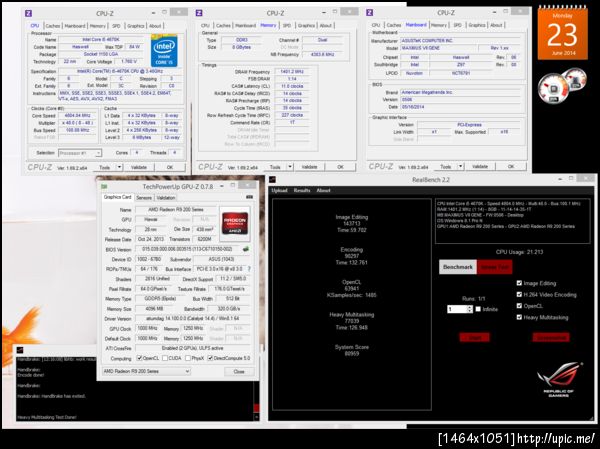Select the red Stress Test tab
Viewport: 600px width, 449px height.
tap(494, 267)
